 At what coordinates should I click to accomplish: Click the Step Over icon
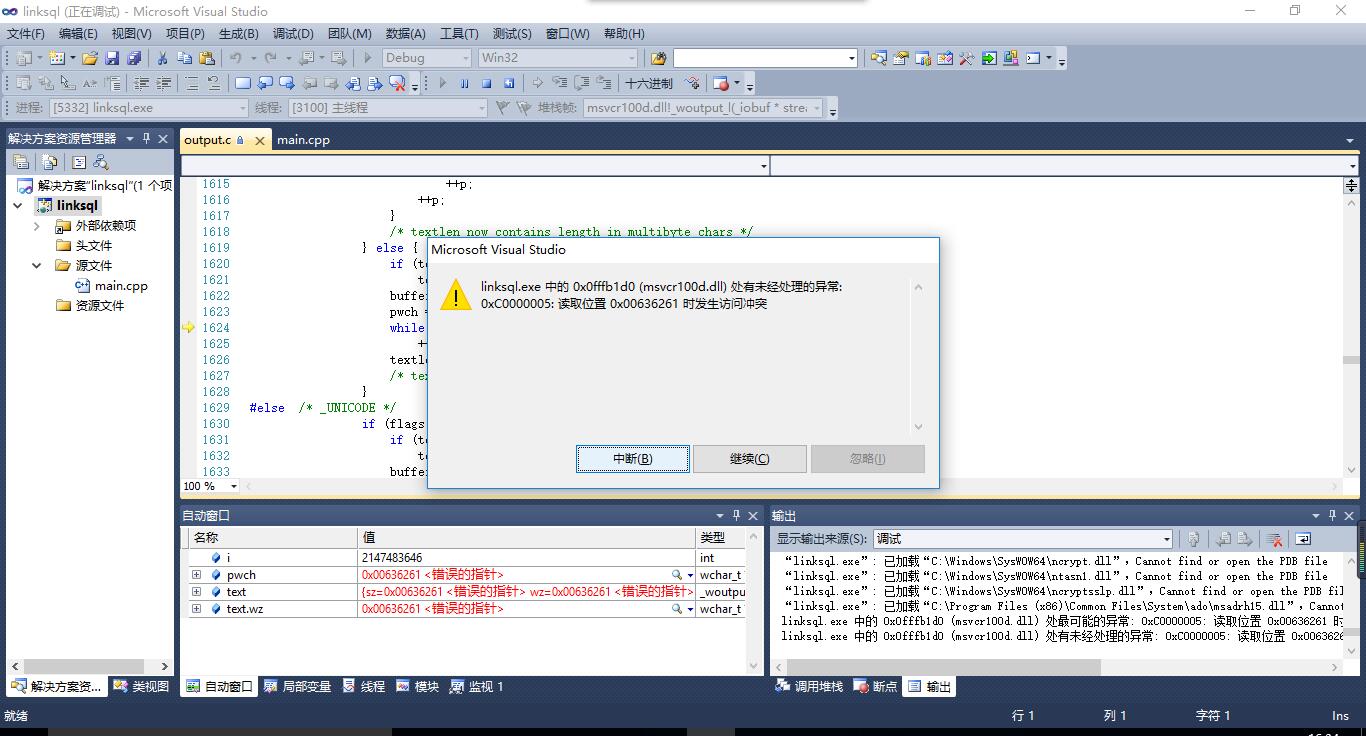pos(581,83)
